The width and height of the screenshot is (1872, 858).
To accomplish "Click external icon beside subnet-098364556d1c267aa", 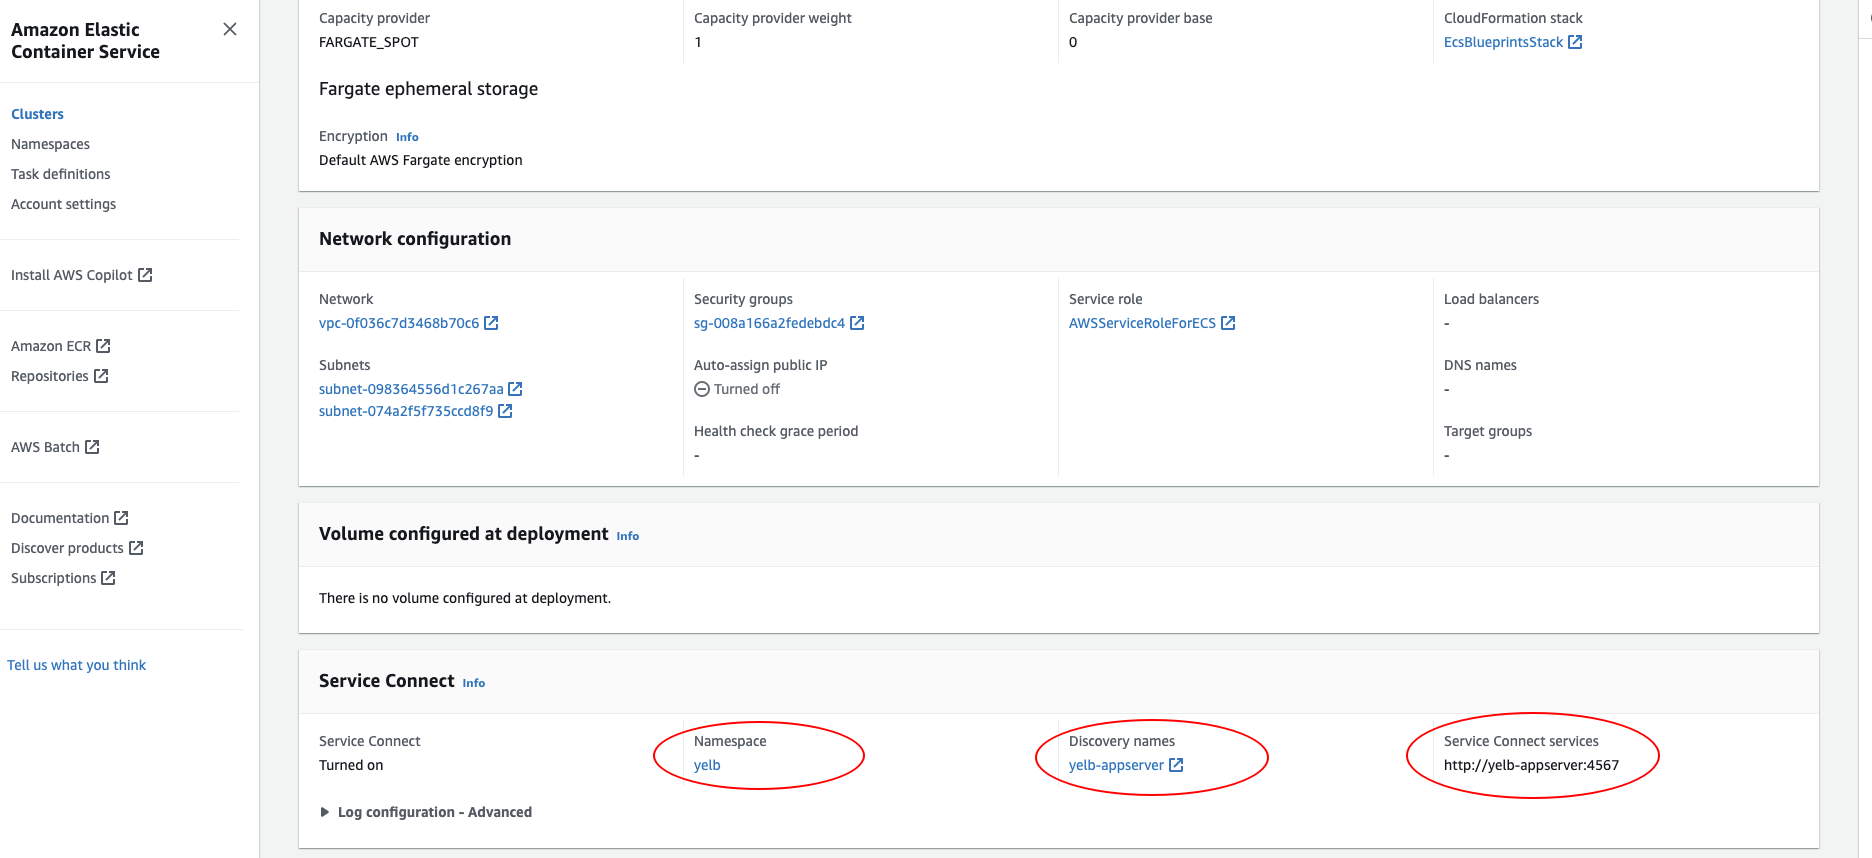I will coord(515,388).
